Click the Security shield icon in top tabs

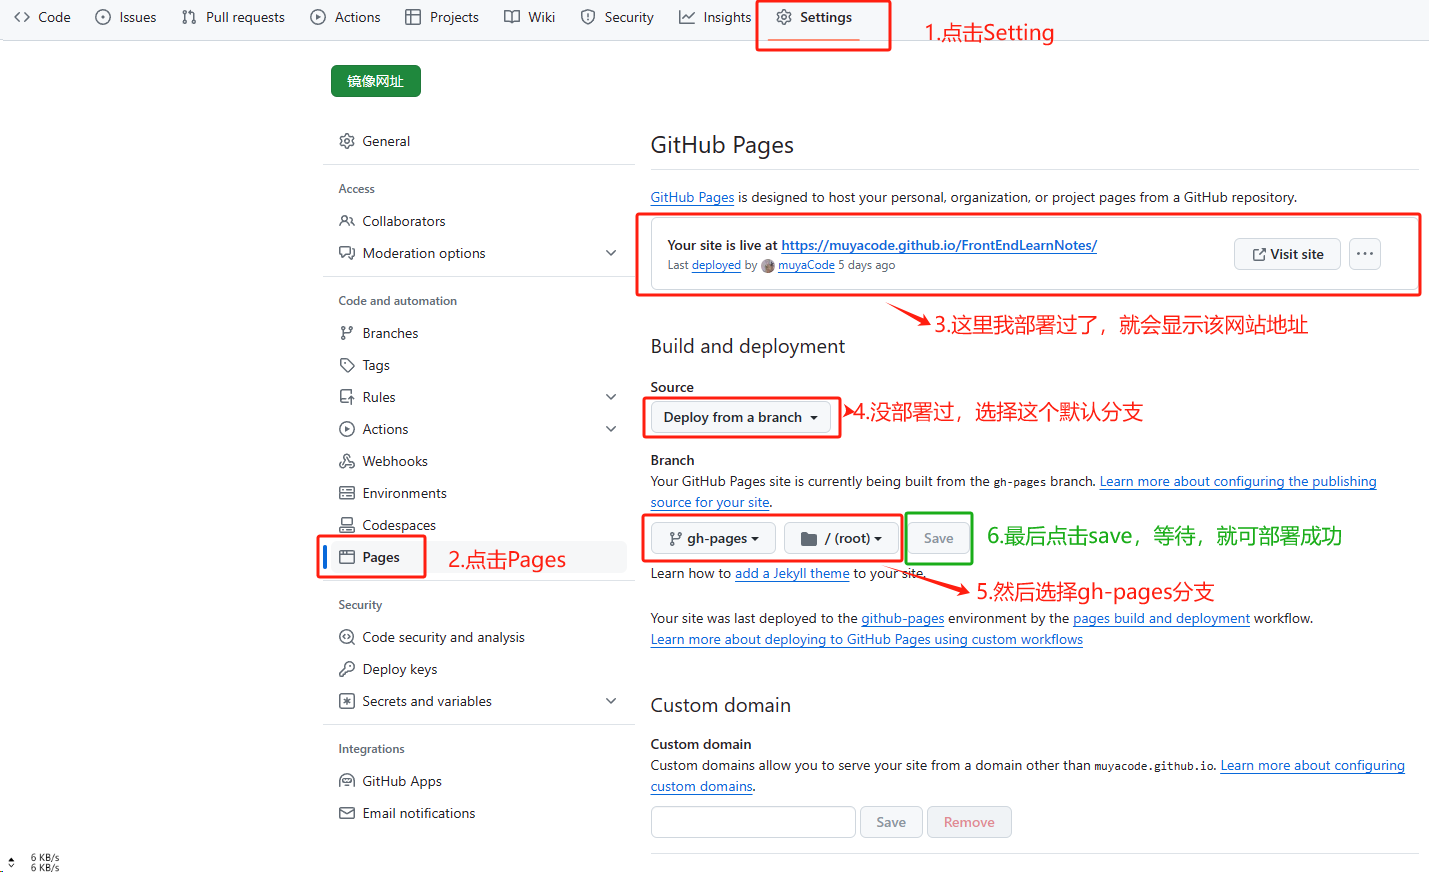click(x=588, y=17)
